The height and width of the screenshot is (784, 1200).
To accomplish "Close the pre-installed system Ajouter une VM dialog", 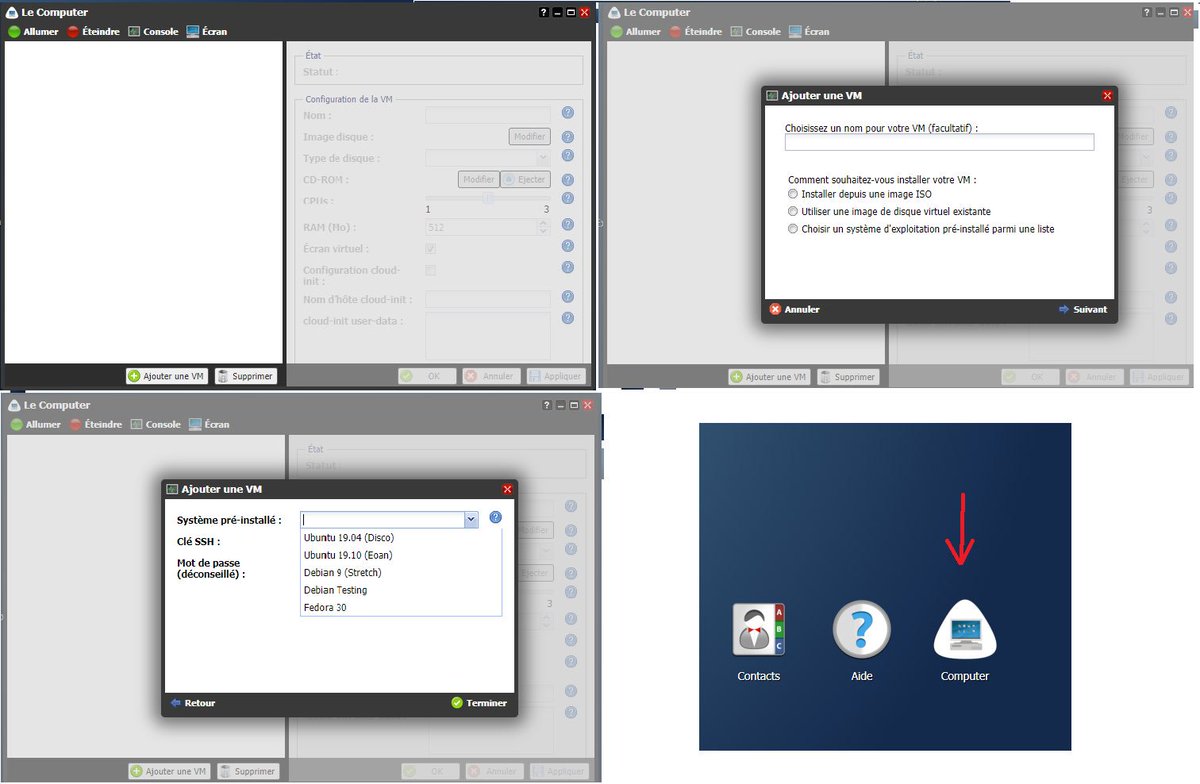I will pyautogui.click(x=507, y=489).
